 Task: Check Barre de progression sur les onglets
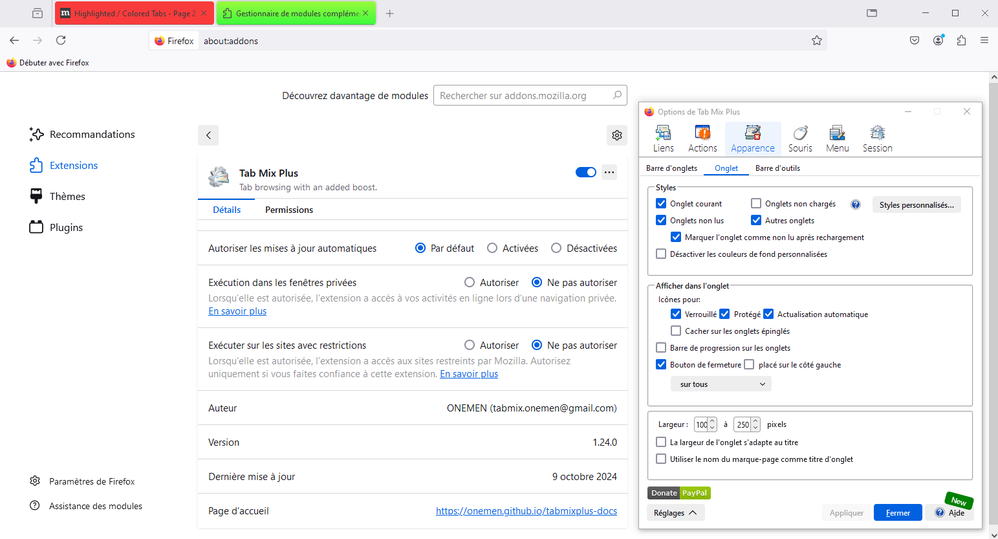(661, 347)
